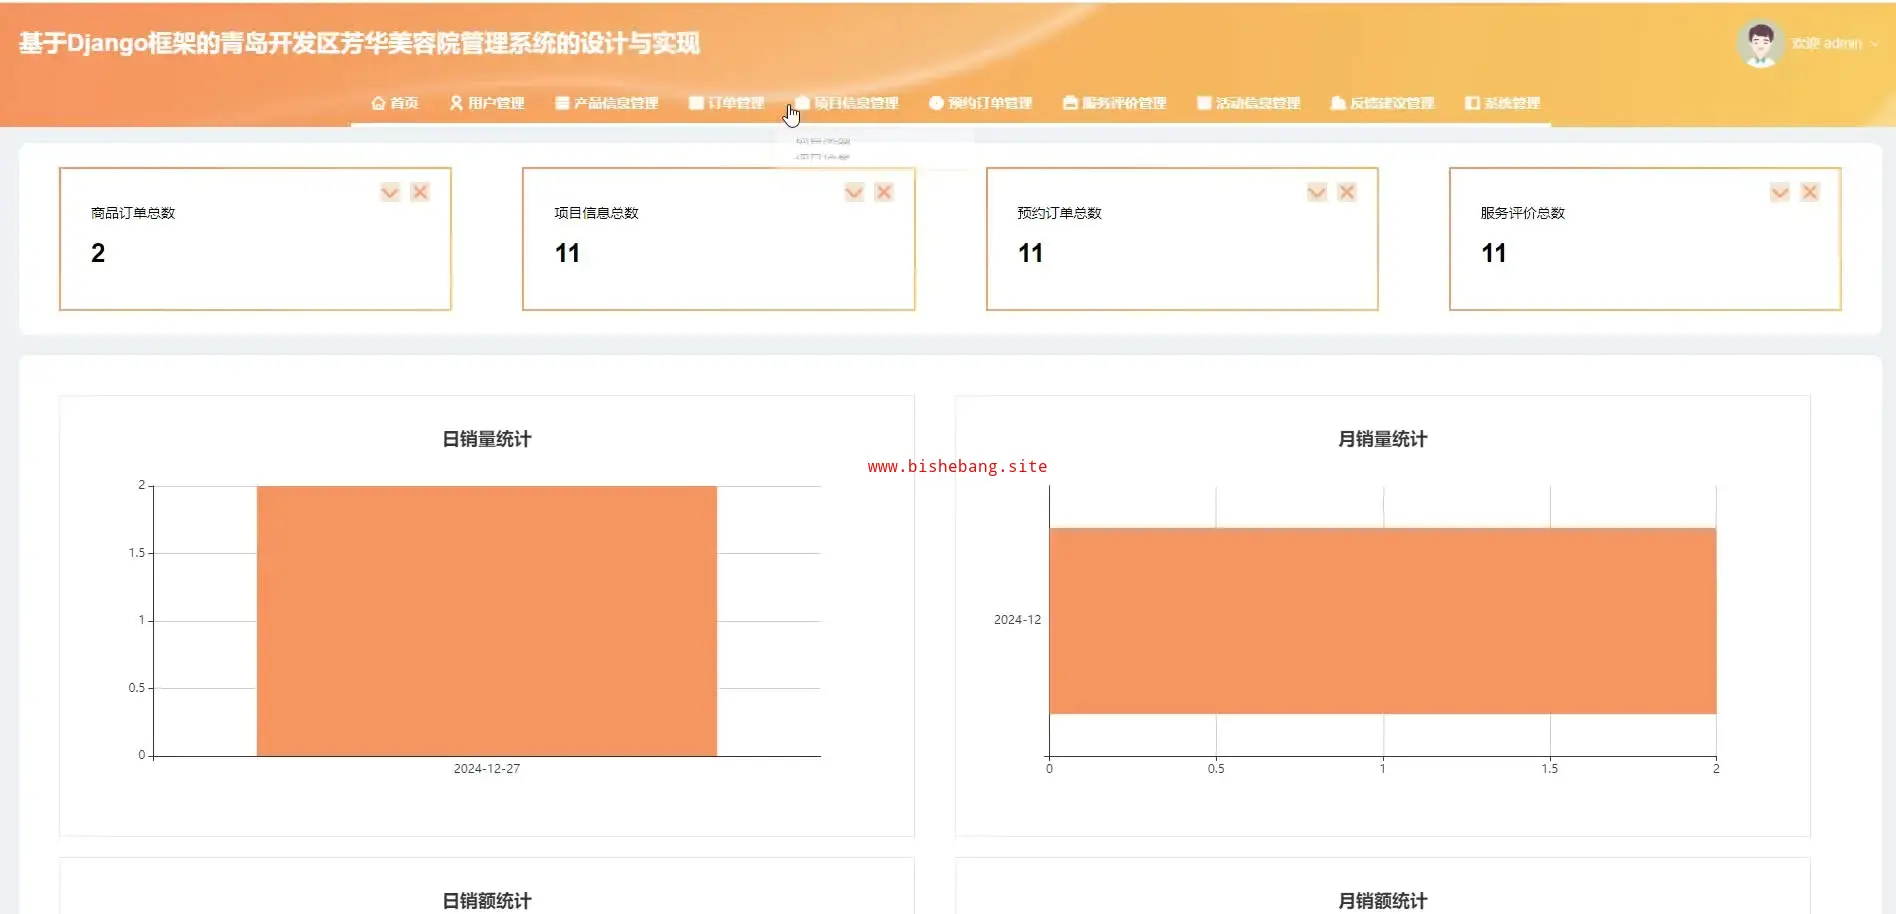Click the value 11 under 服务评价总数
The image size is (1896, 914).
(x=1494, y=253)
